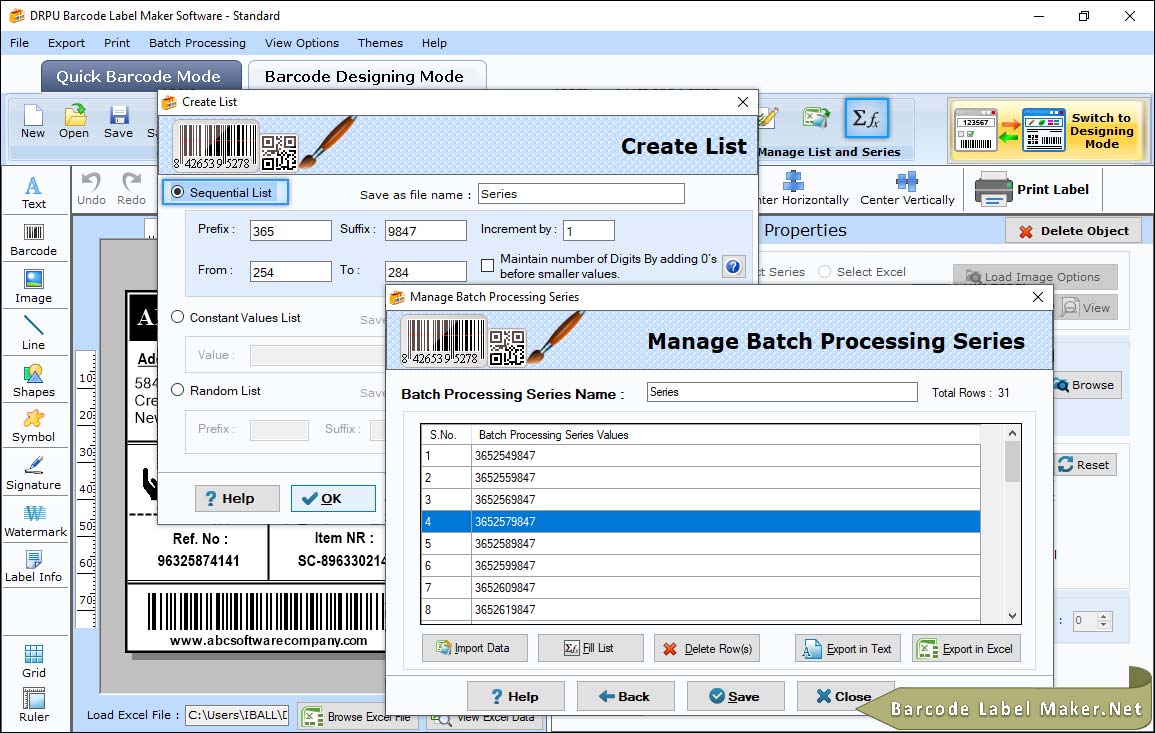
Task: Switch to Quick Barcode Mode tab
Action: [x=141, y=76]
